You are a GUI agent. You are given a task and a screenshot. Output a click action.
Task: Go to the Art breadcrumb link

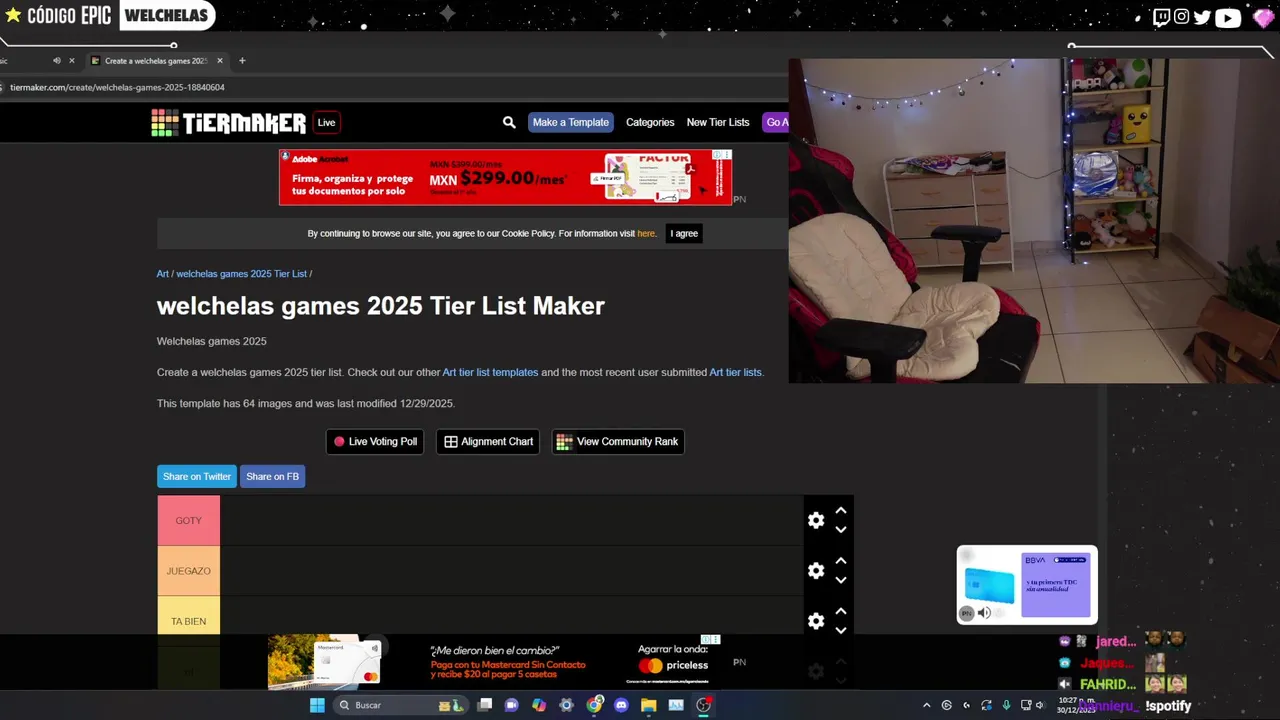[x=162, y=274]
